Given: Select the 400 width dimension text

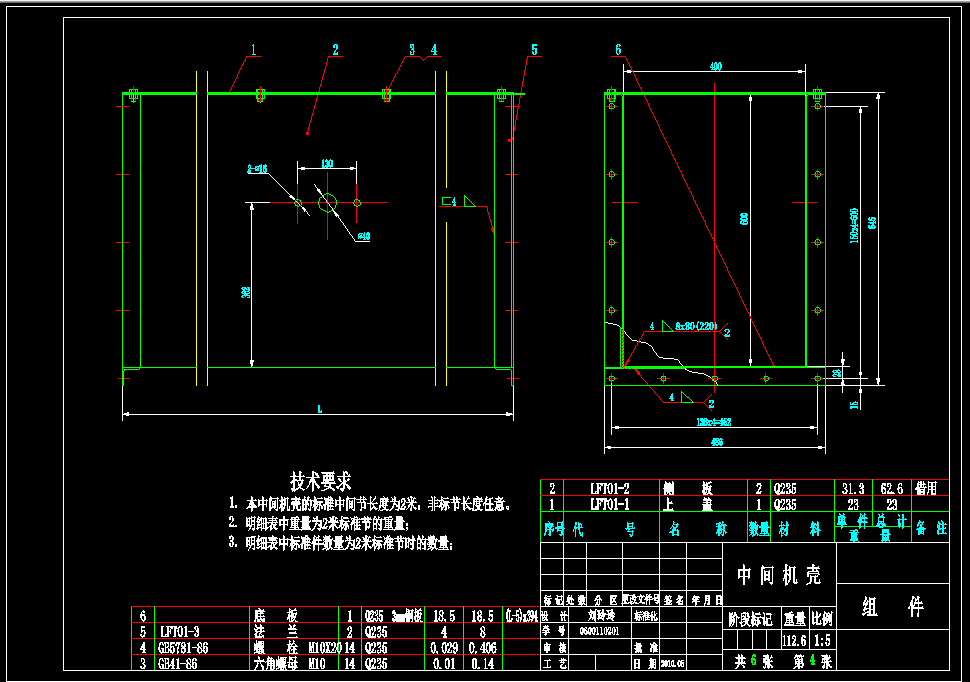Looking at the screenshot, I should (715, 66).
